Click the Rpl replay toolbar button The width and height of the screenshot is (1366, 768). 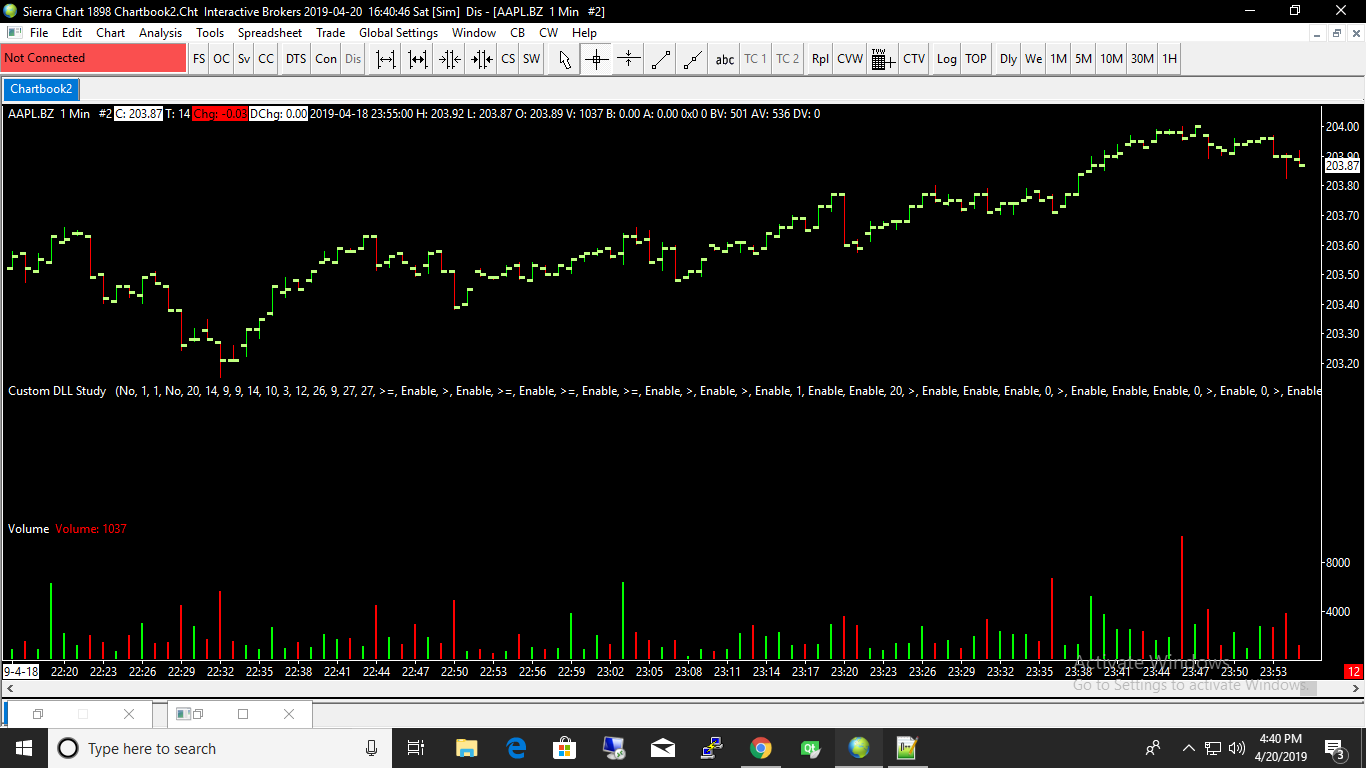[x=820, y=59]
